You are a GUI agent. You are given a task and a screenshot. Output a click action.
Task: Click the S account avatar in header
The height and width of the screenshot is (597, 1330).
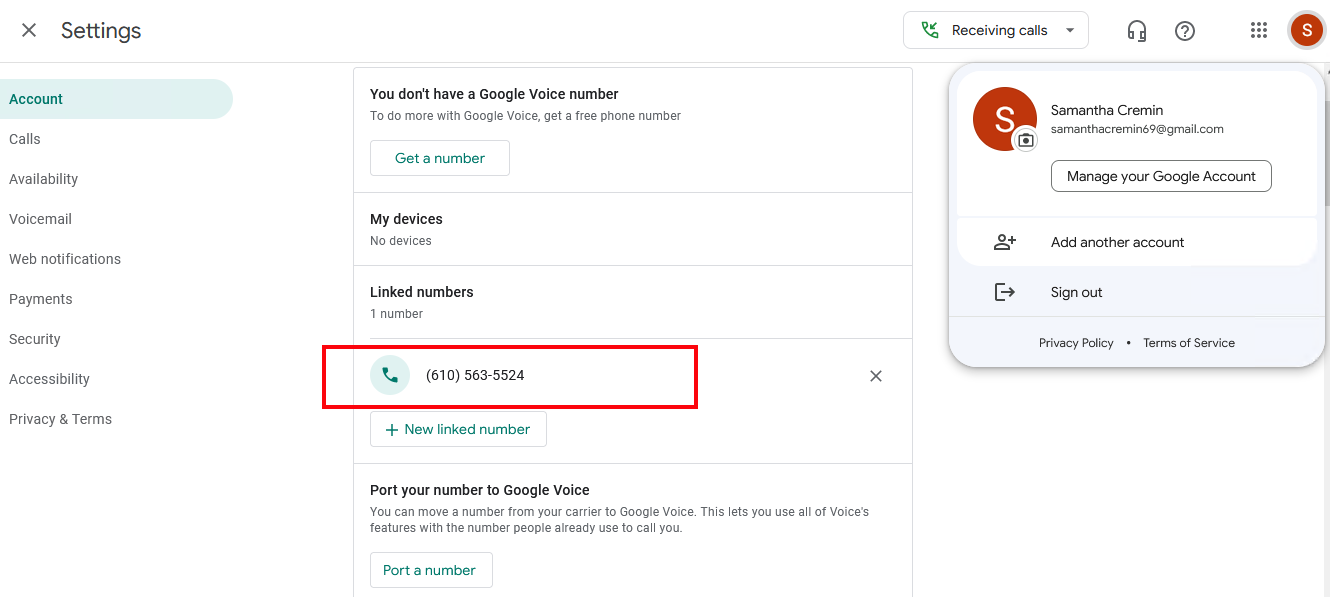(x=1306, y=30)
